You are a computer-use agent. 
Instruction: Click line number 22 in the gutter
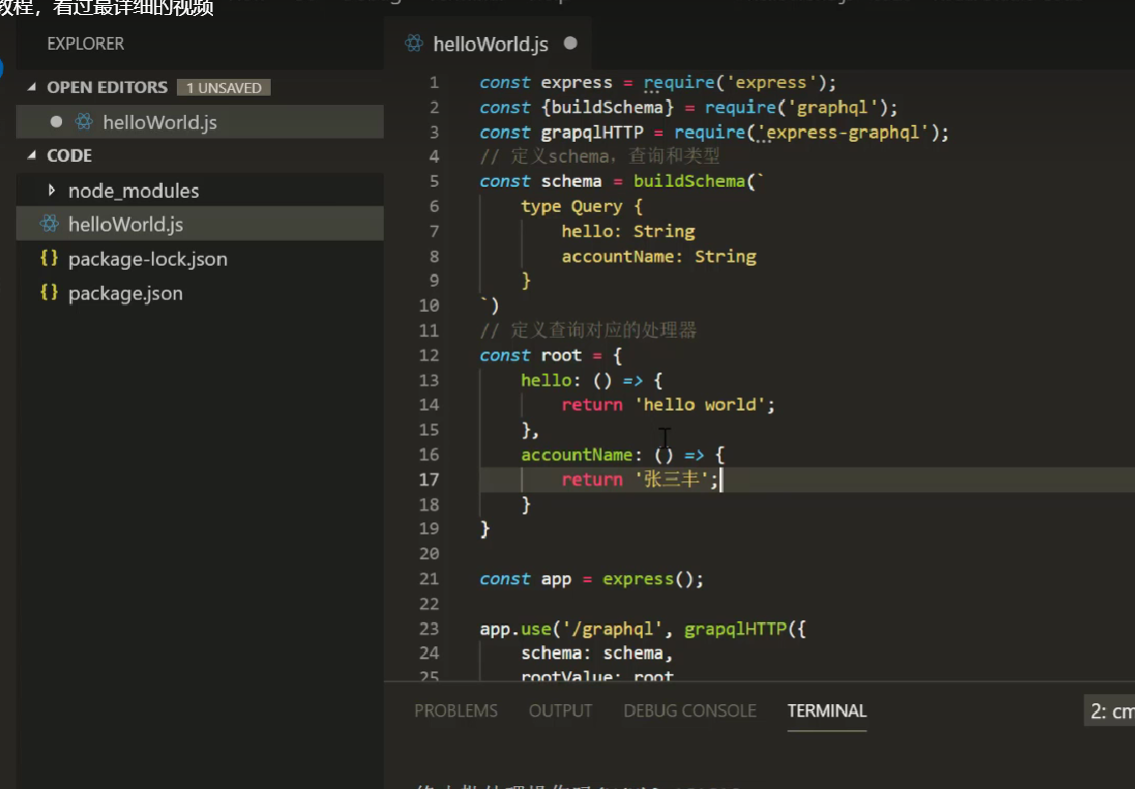[429, 604]
